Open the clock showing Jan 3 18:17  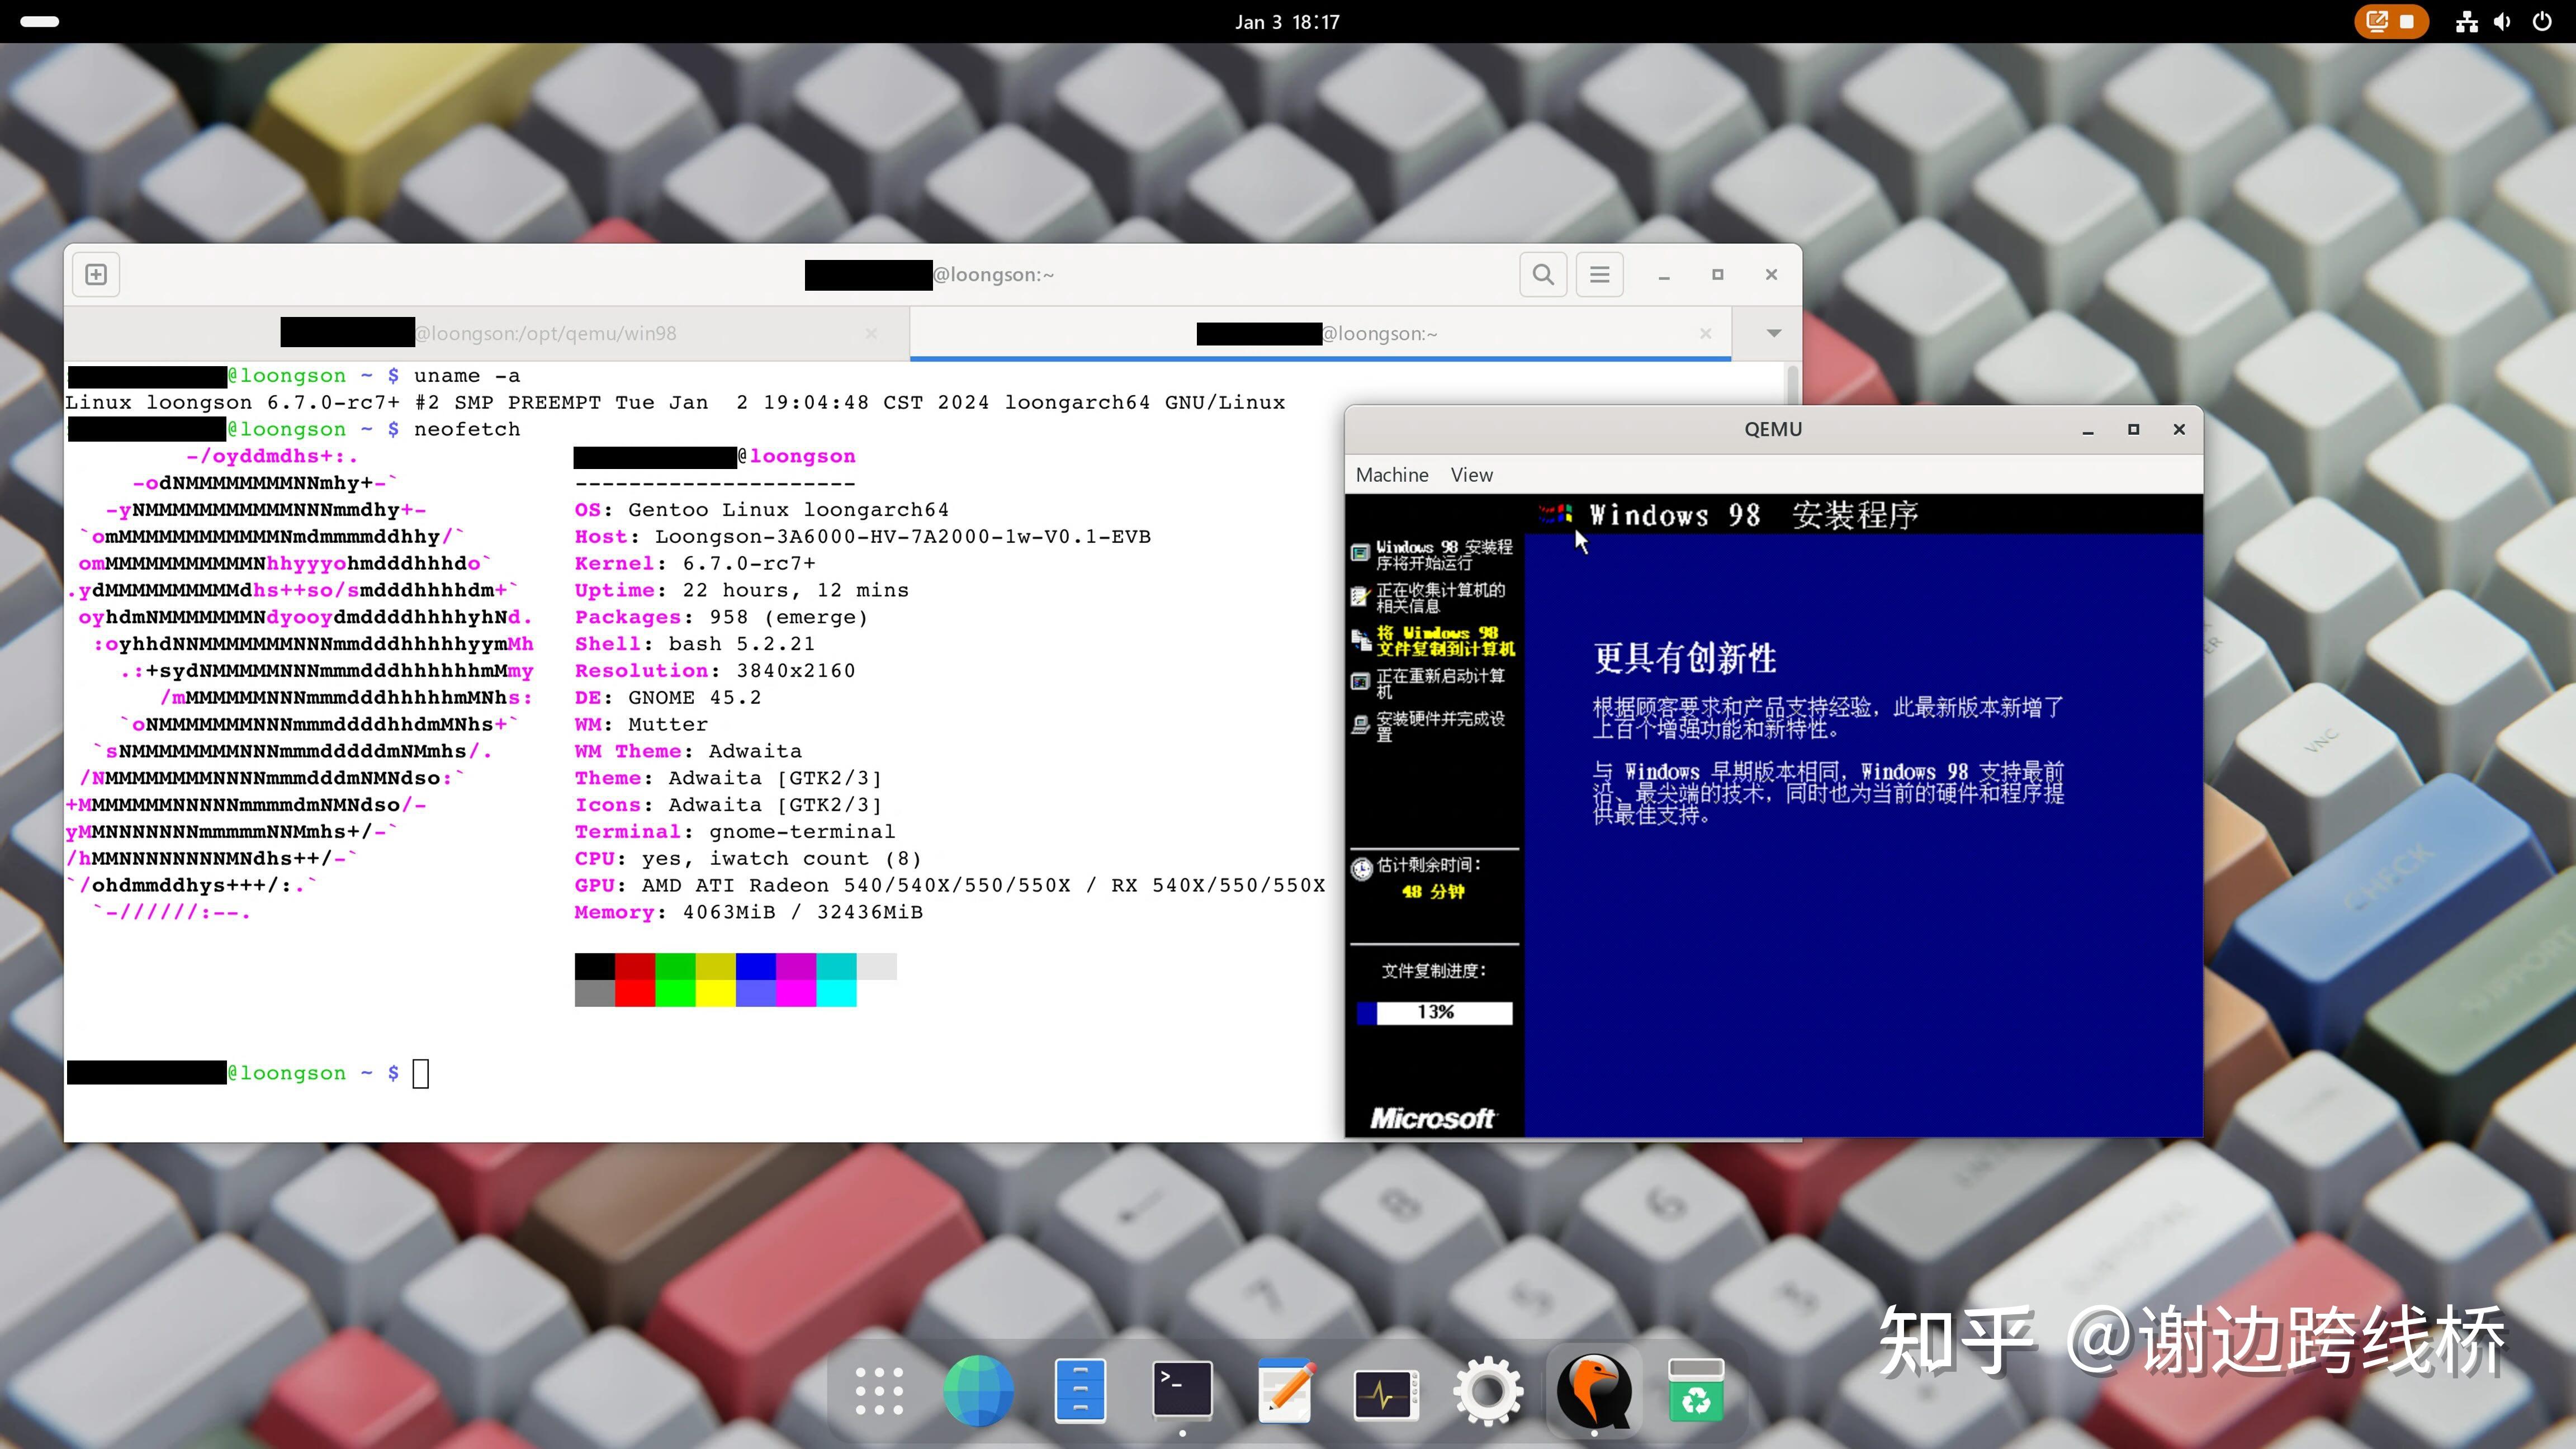click(1287, 21)
